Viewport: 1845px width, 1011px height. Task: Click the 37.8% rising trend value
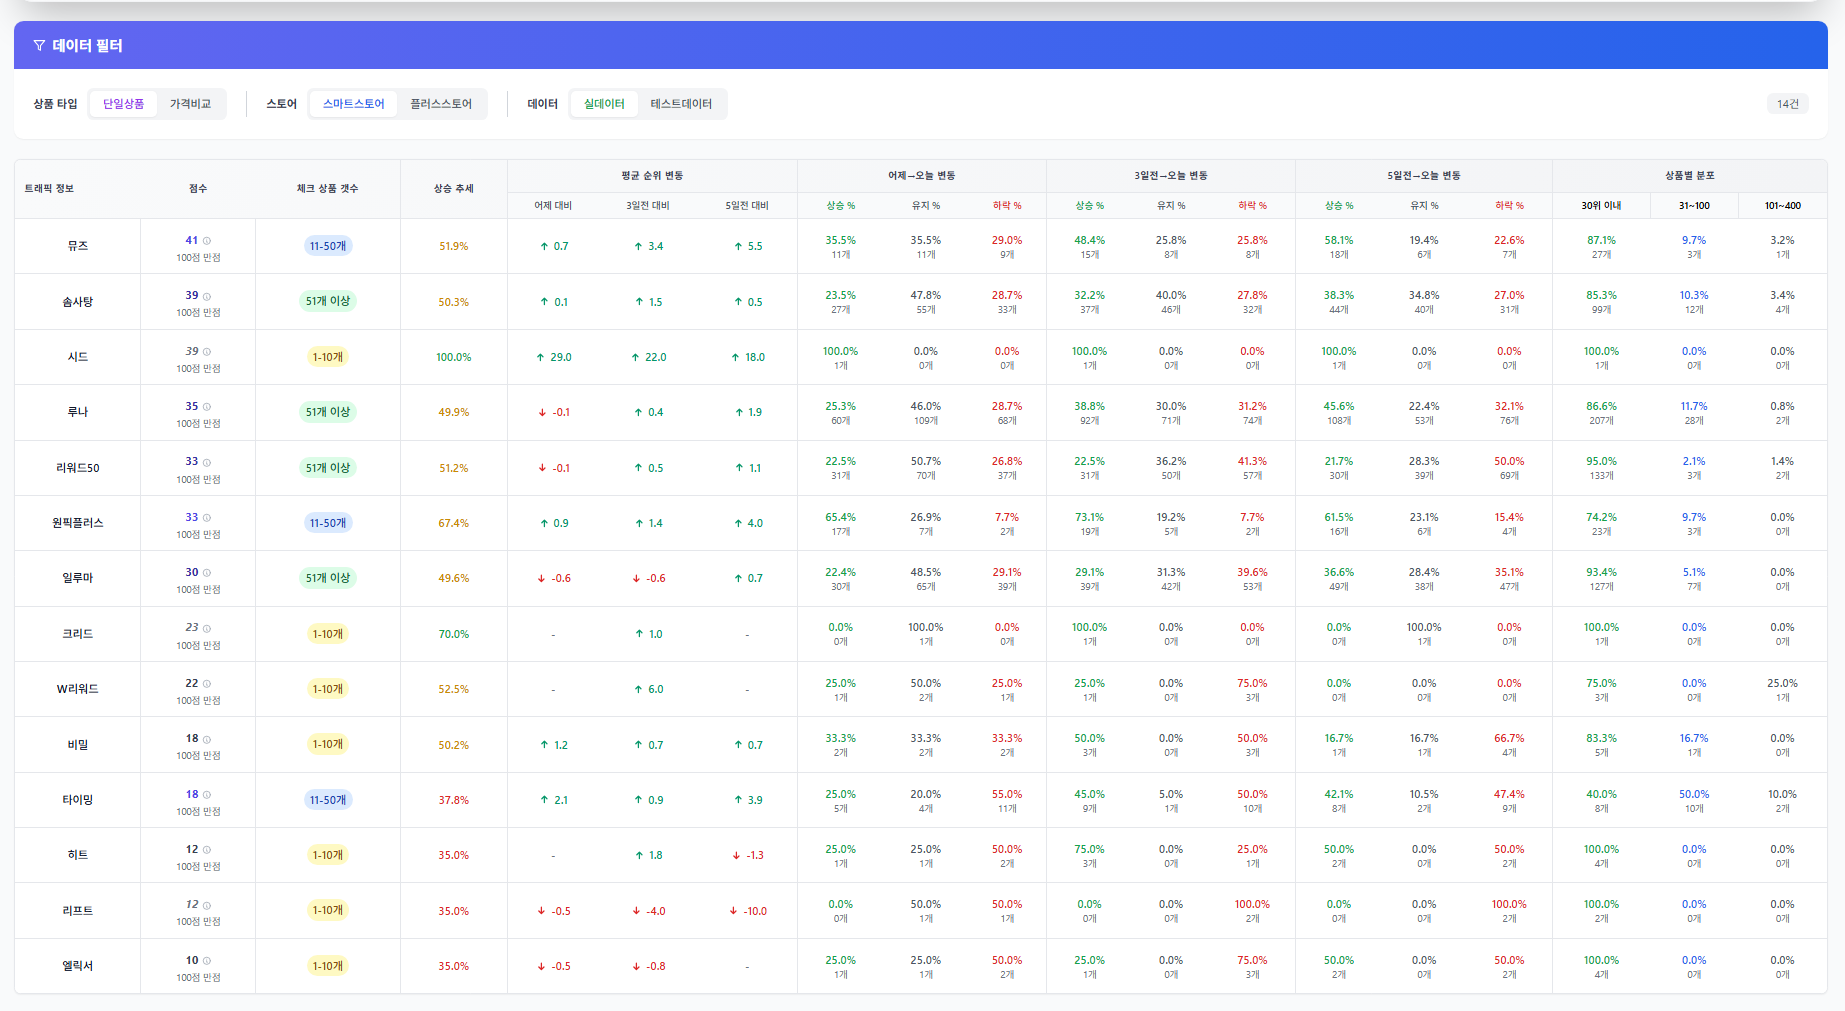454,800
